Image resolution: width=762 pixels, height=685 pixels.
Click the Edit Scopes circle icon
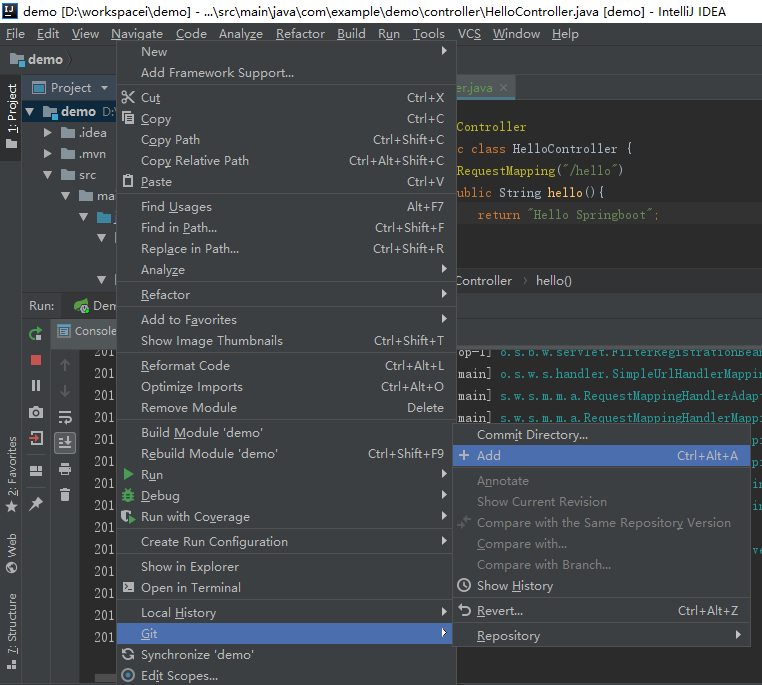pyautogui.click(x=128, y=675)
